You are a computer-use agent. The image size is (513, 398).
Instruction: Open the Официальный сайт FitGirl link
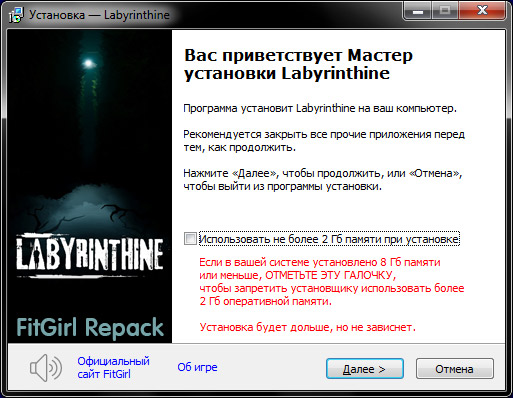(113, 367)
